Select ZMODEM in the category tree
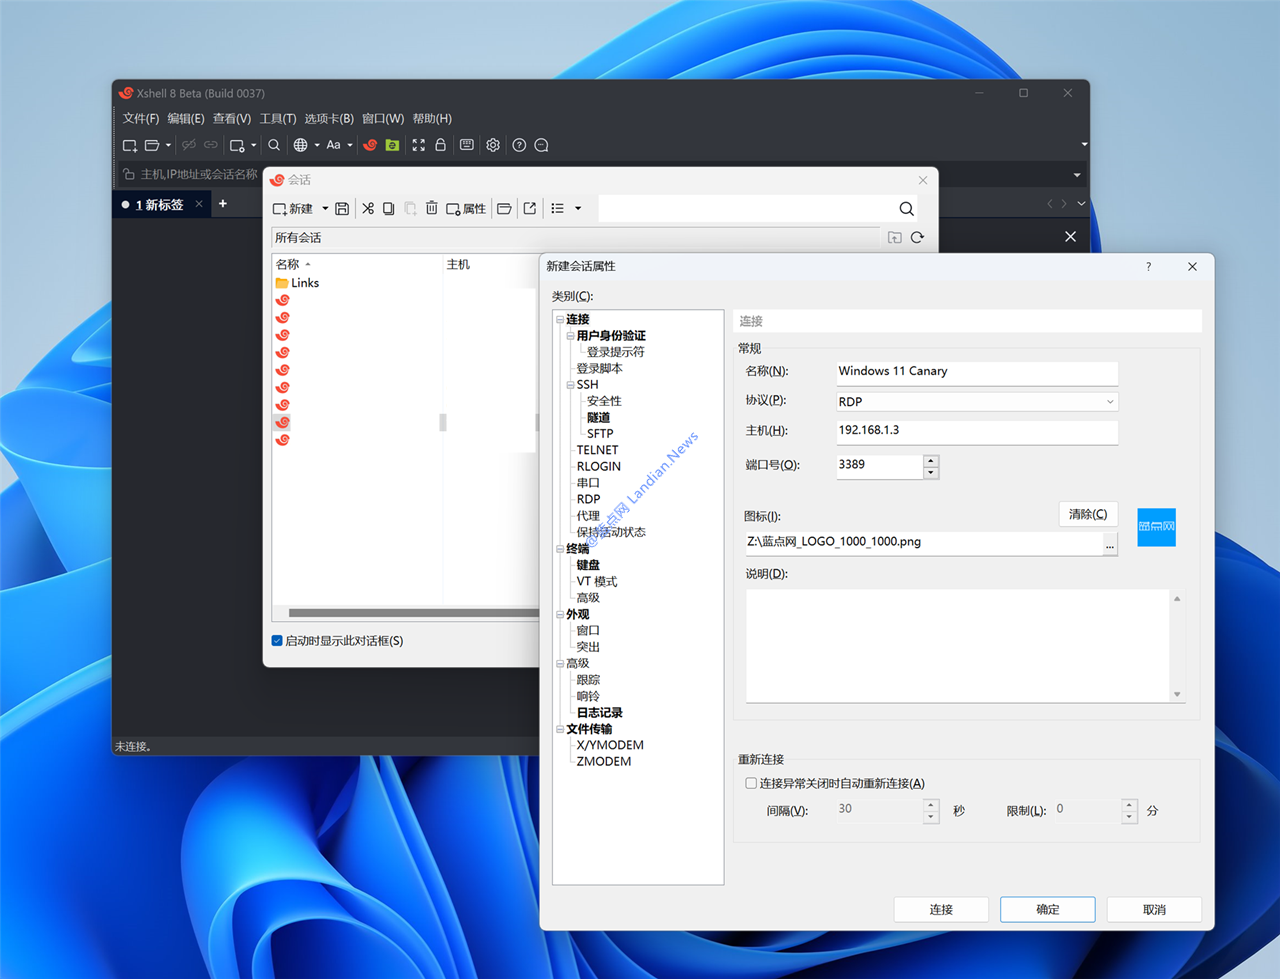Image resolution: width=1280 pixels, height=979 pixels. coord(604,761)
